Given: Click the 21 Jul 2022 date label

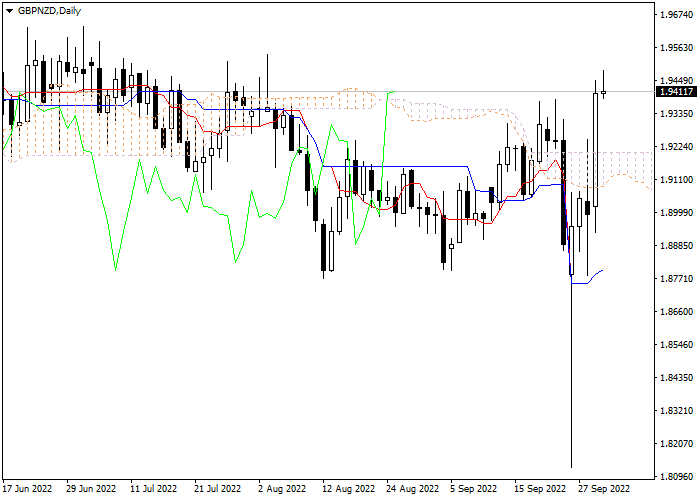Looking at the screenshot, I should tap(217, 489).
